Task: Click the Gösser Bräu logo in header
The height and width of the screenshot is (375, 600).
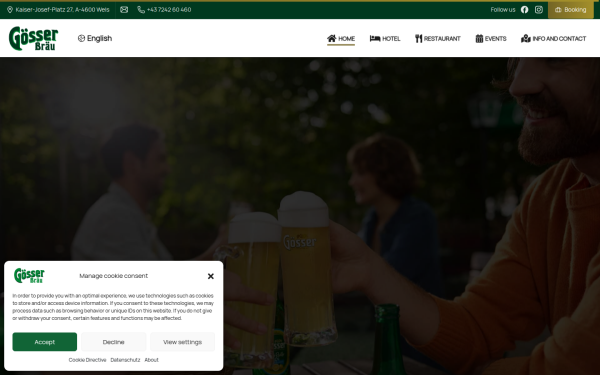Action: pos(34,38)
